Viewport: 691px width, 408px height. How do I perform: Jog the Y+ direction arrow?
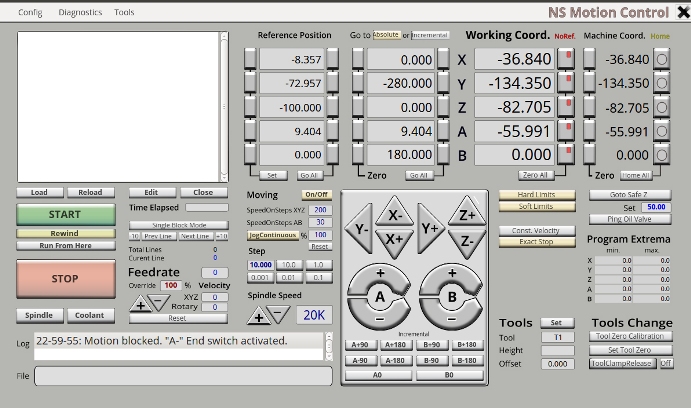click(x=430, y=228)
